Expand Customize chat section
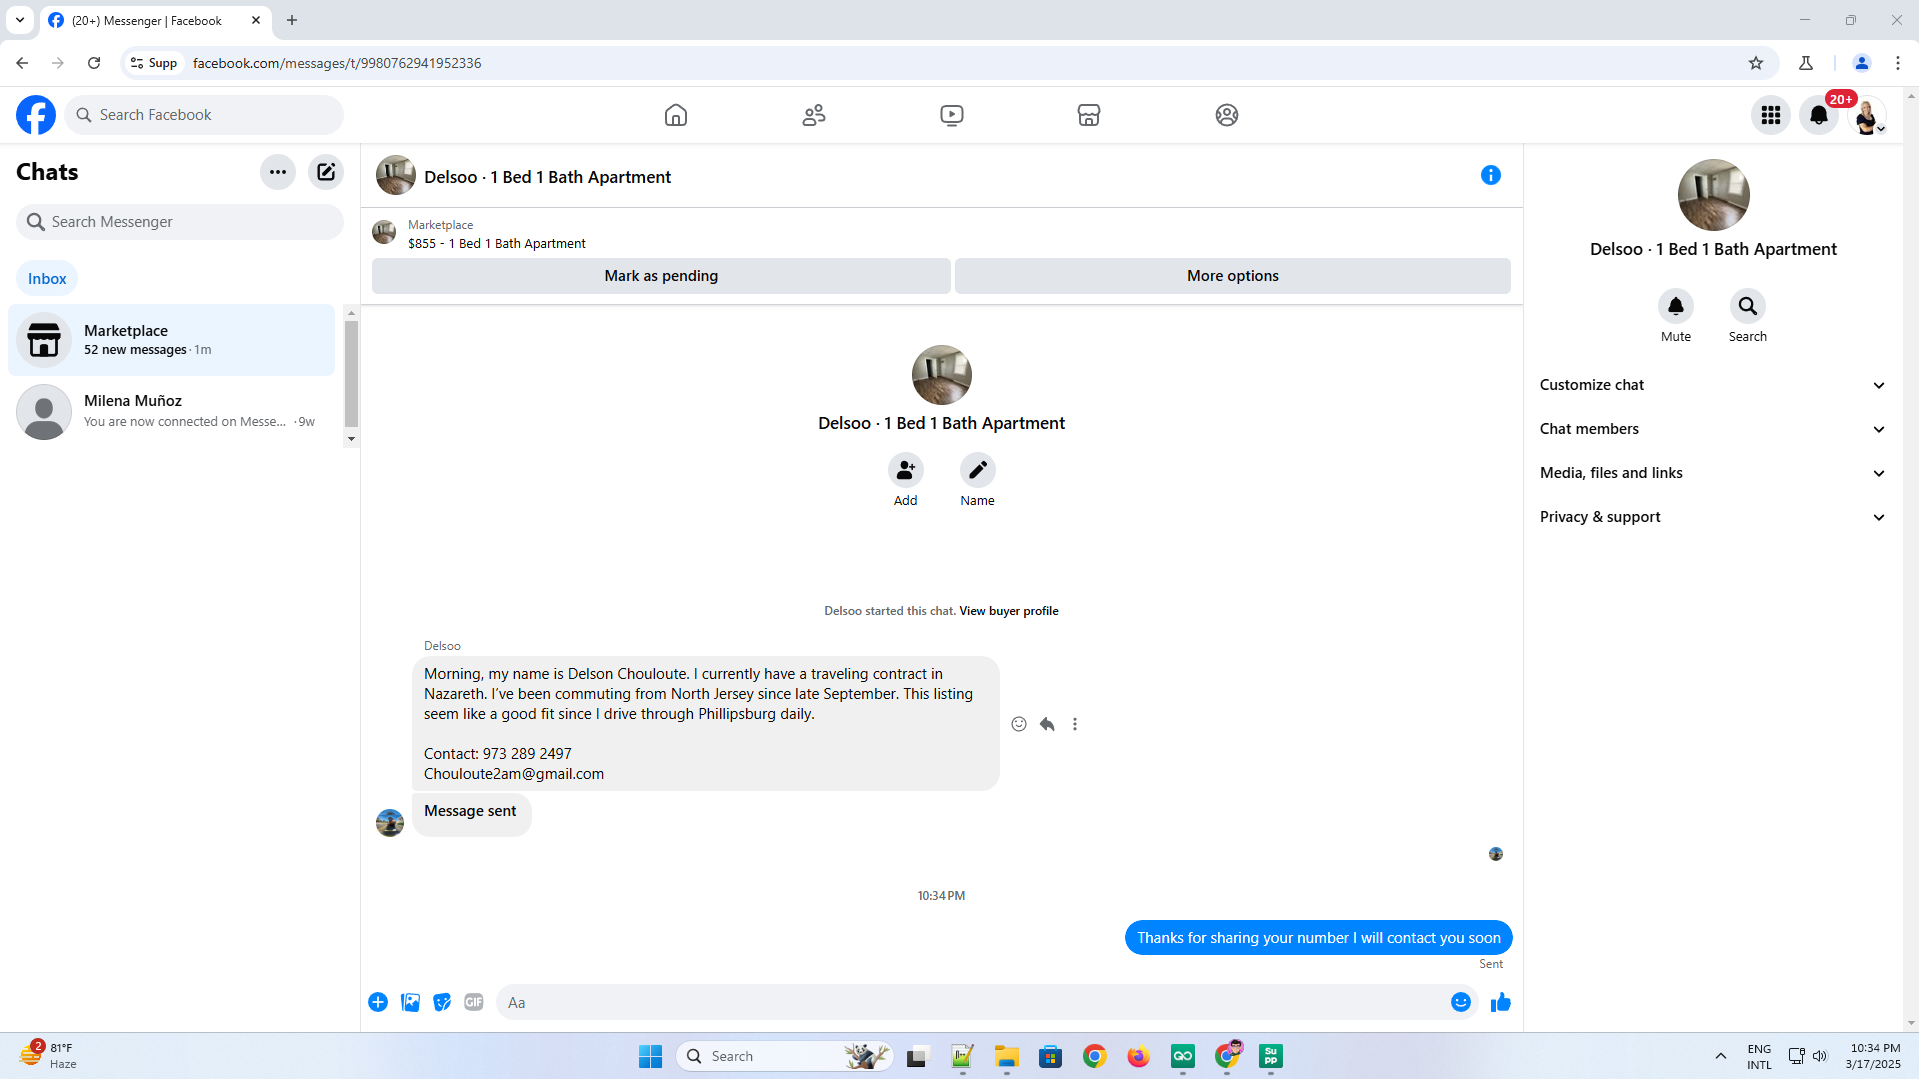The height and width of the screenshot is (1079, 1919). tap(1713, 385)
